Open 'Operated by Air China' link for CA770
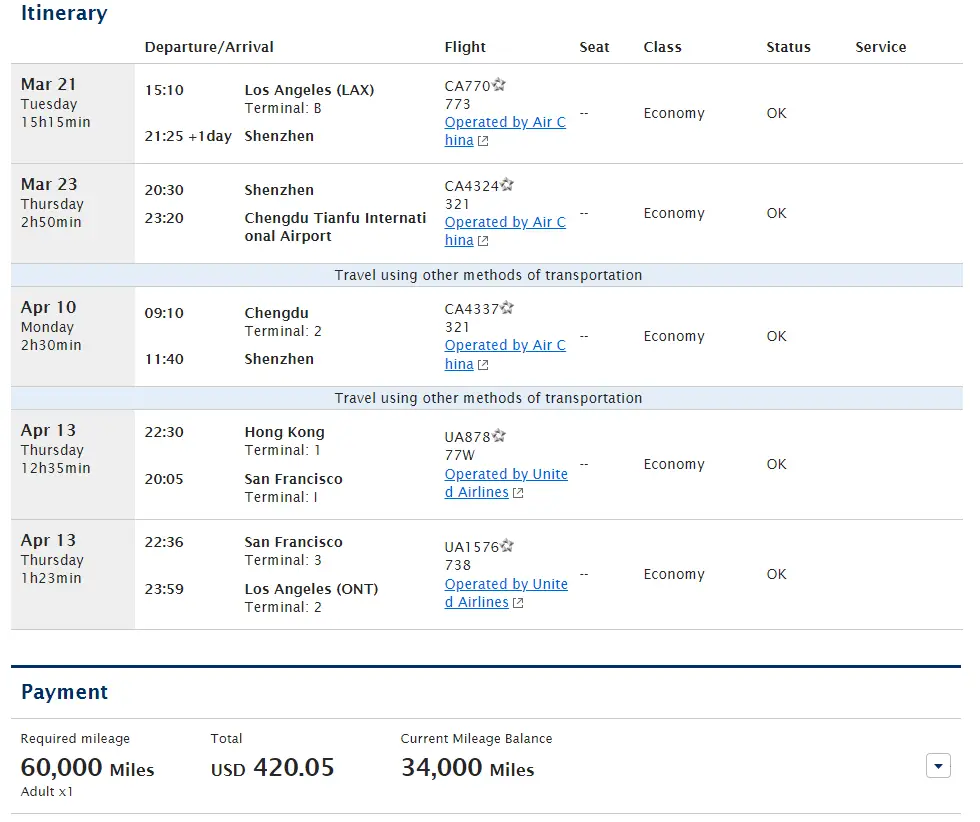Viewport: 980px width, 822px height. tap(505, 131)
